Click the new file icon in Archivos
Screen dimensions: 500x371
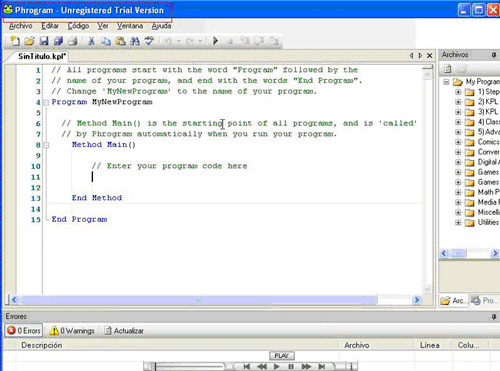click(x=448, y=69)
